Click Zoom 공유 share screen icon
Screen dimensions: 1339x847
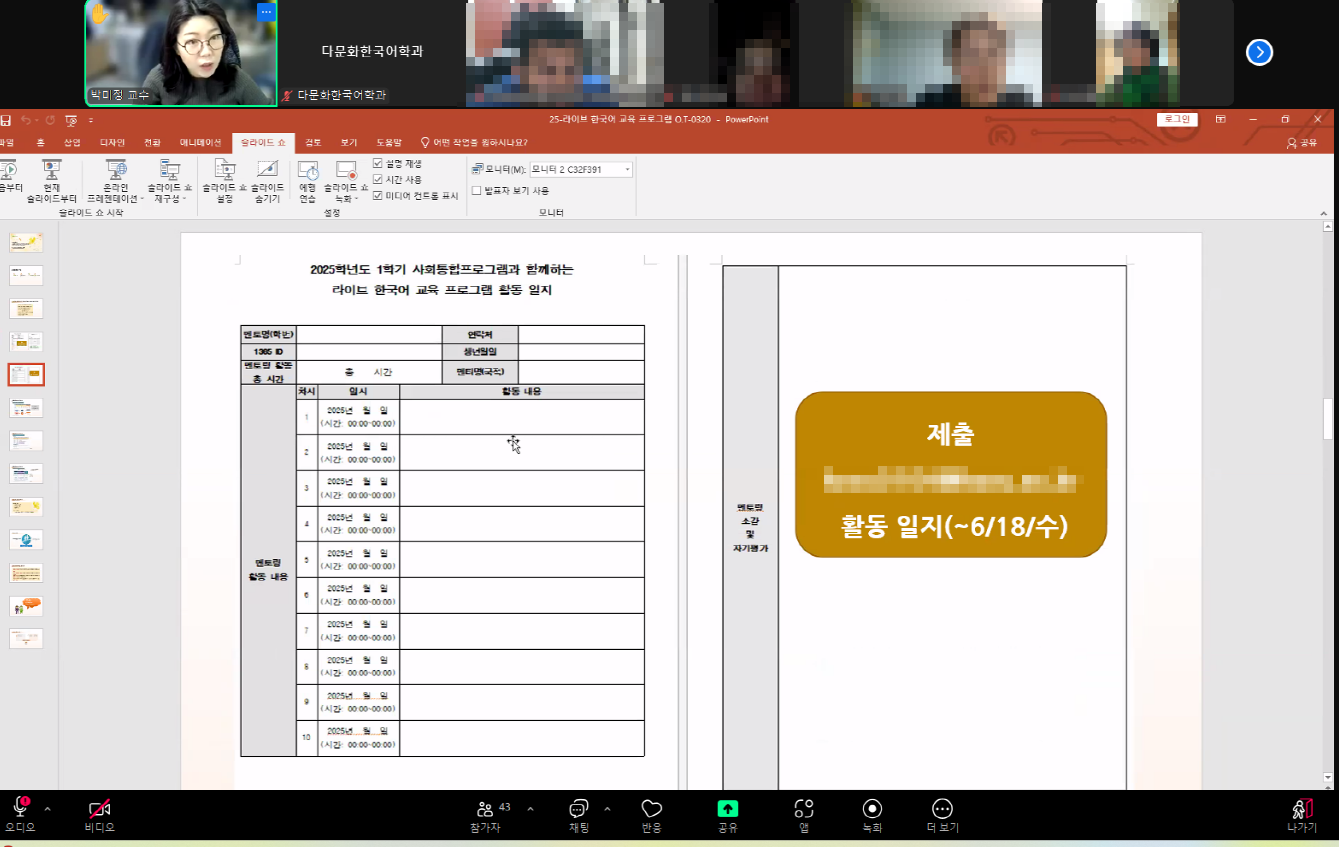[727, 815]
